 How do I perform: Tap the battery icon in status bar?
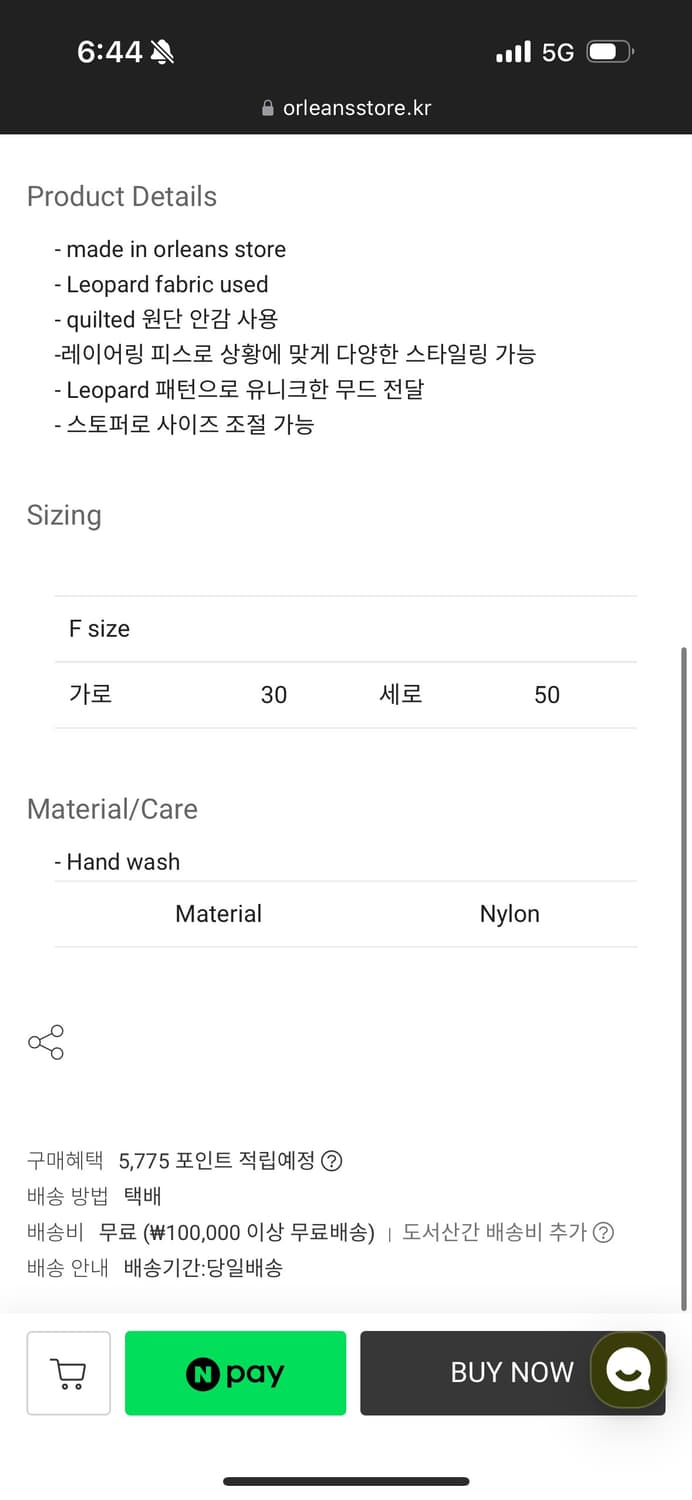pyautogui.click(x=610, y=52)
